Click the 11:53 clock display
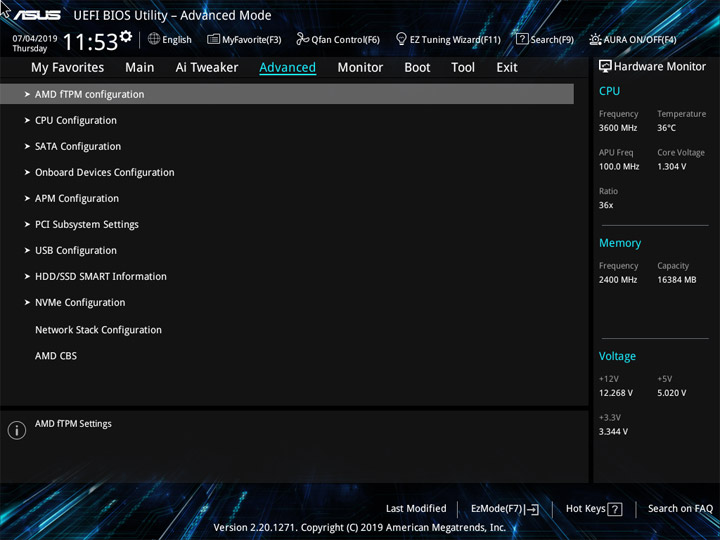Viewport: 720px width, 540px height. [x=90, y=42]
